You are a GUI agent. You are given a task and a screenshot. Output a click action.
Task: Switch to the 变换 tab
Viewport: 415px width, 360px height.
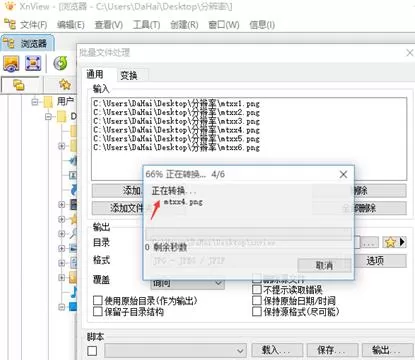[x=129, y=76]
